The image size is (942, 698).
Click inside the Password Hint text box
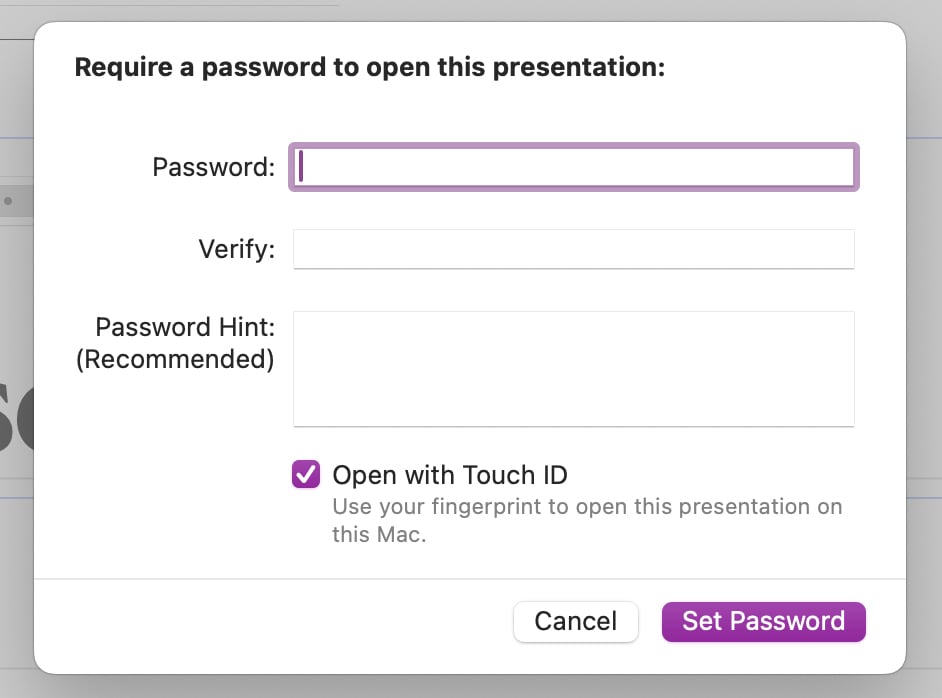pyautogui.click(x=574, y=368)
